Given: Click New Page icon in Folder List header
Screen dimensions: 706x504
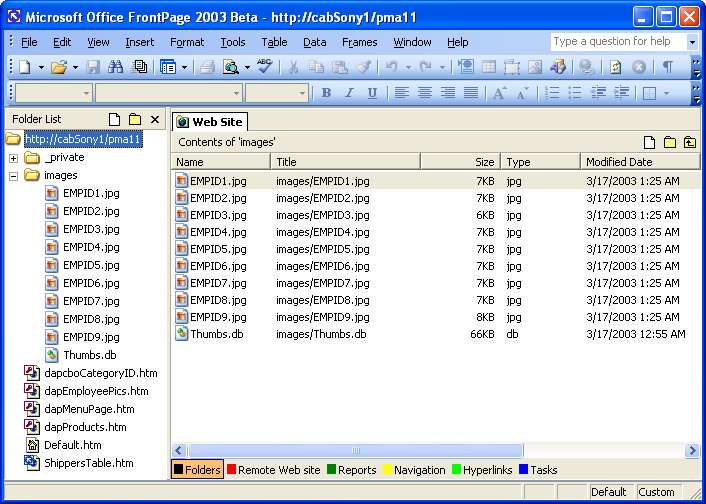Looking at the screenshot, I should pos(115,119).
